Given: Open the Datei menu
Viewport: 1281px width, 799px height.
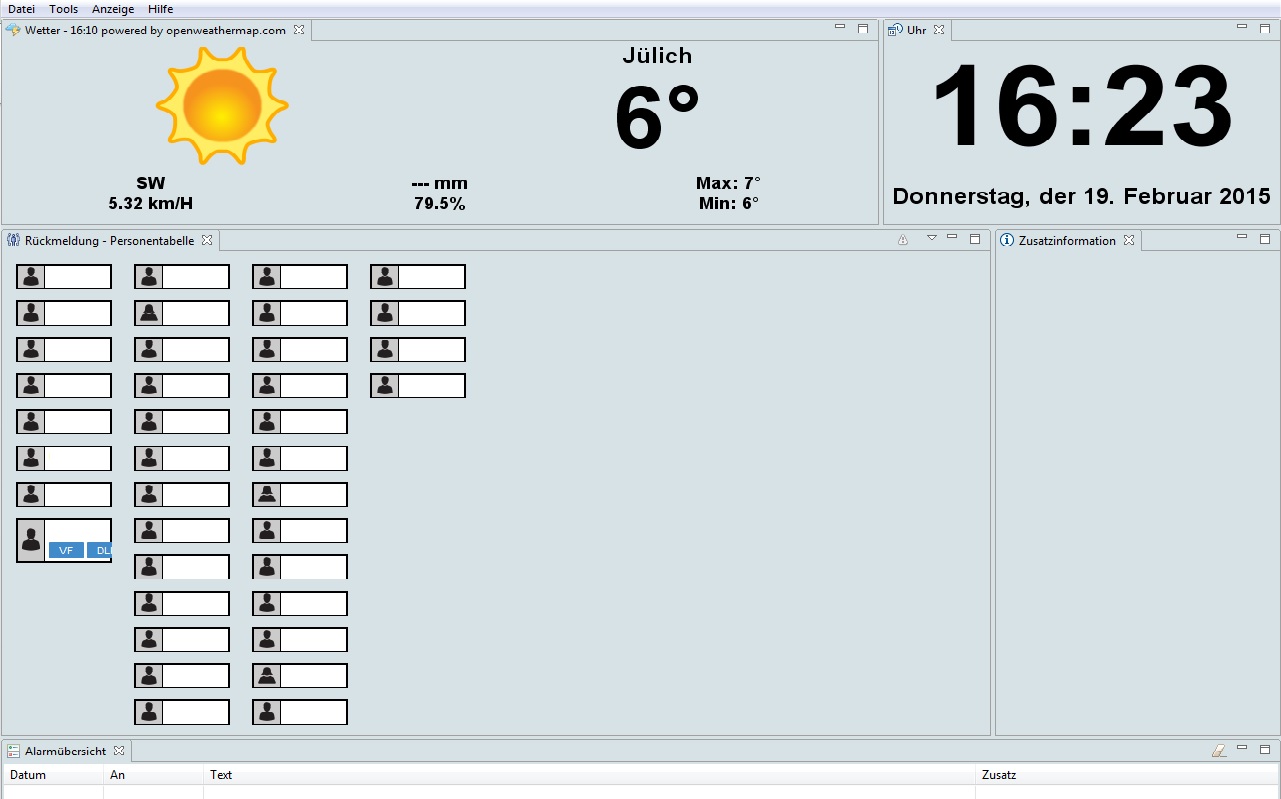Looking at the screenshot, I should tap(21, 9).
